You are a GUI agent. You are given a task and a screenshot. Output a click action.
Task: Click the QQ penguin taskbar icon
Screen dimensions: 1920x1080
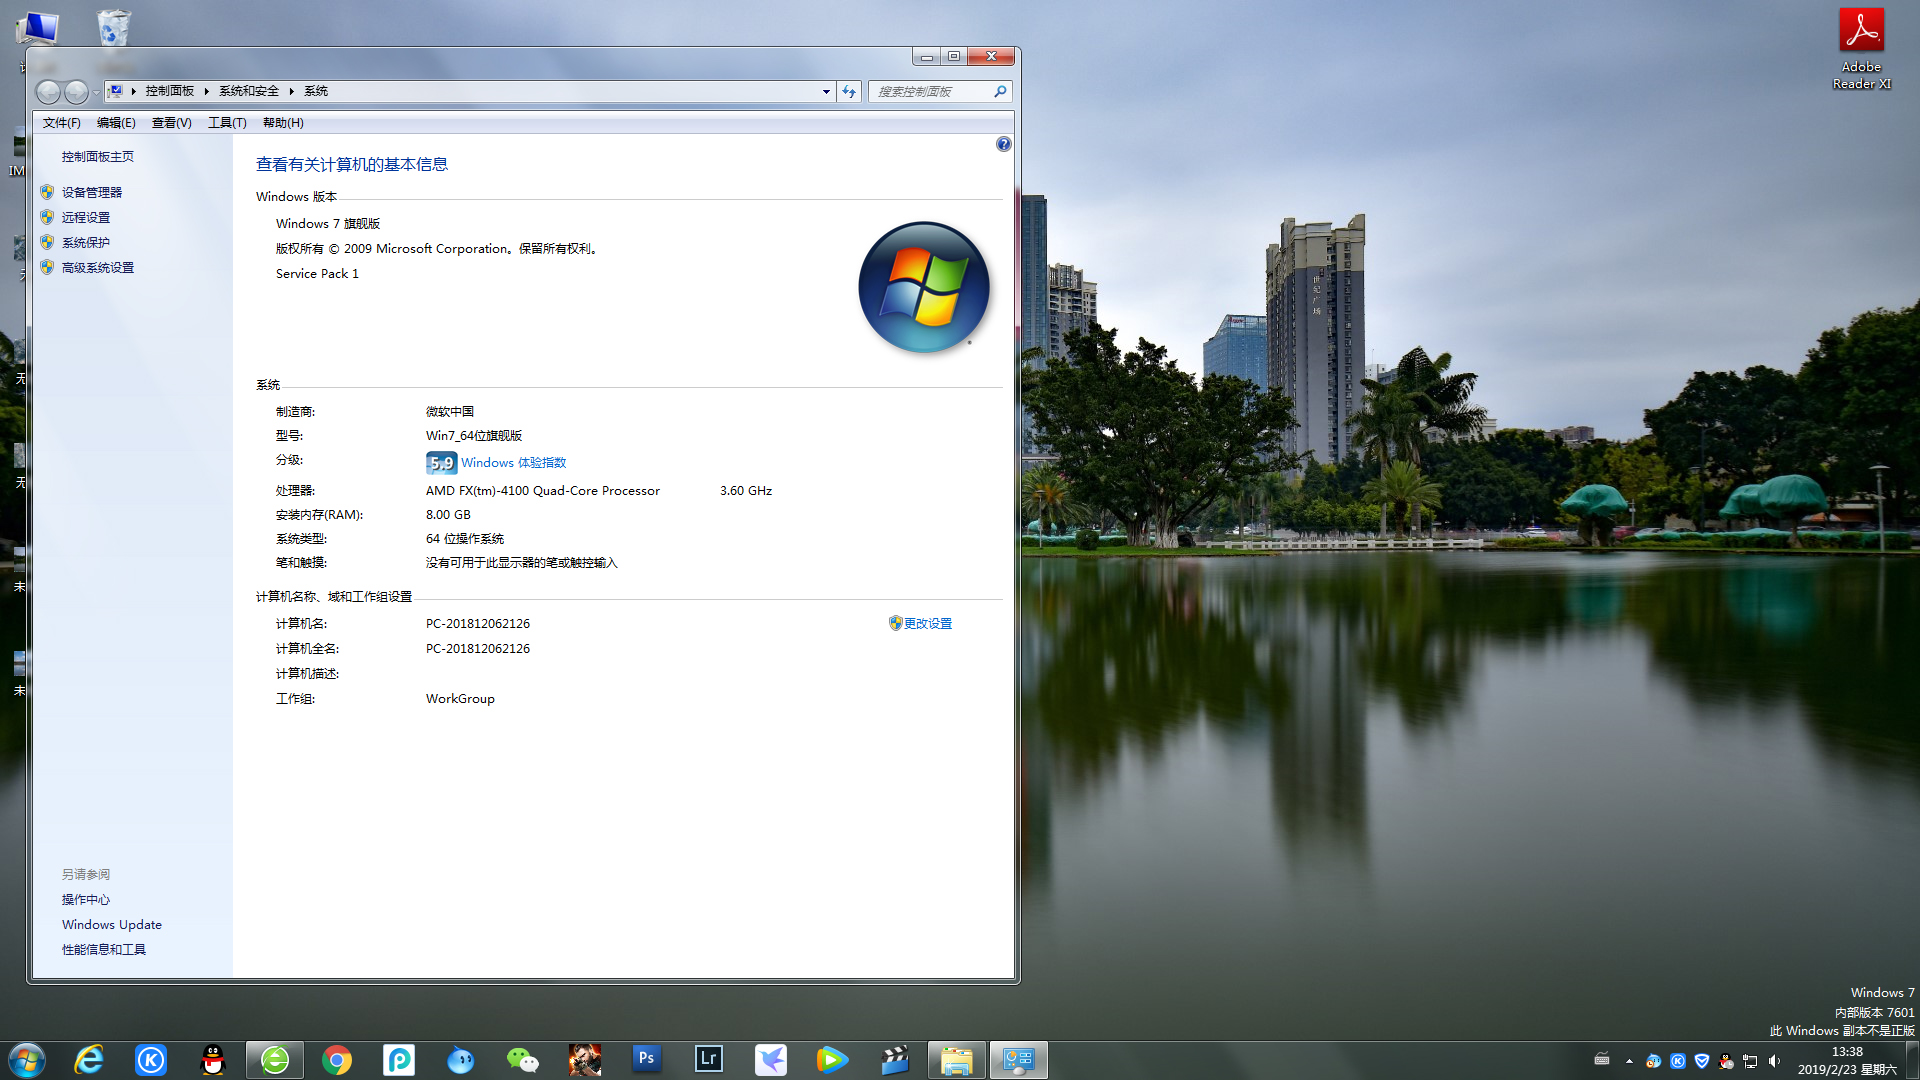coord(213,1059)
